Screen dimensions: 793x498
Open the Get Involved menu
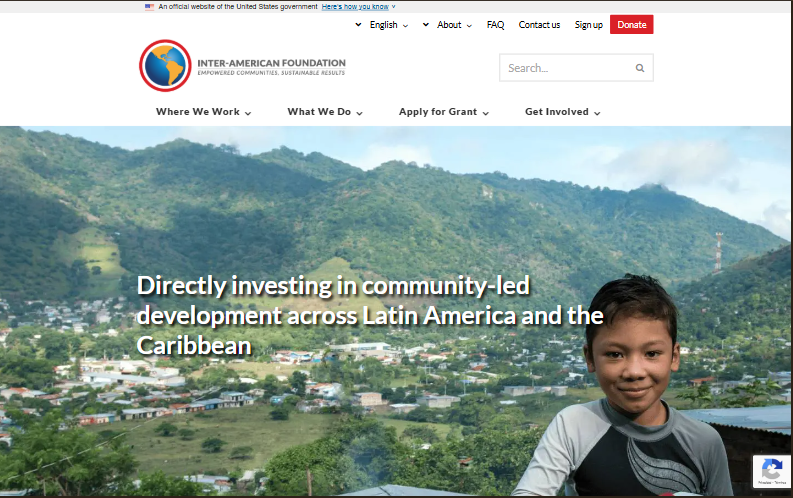pyautogui.click(x=562, y=112)
